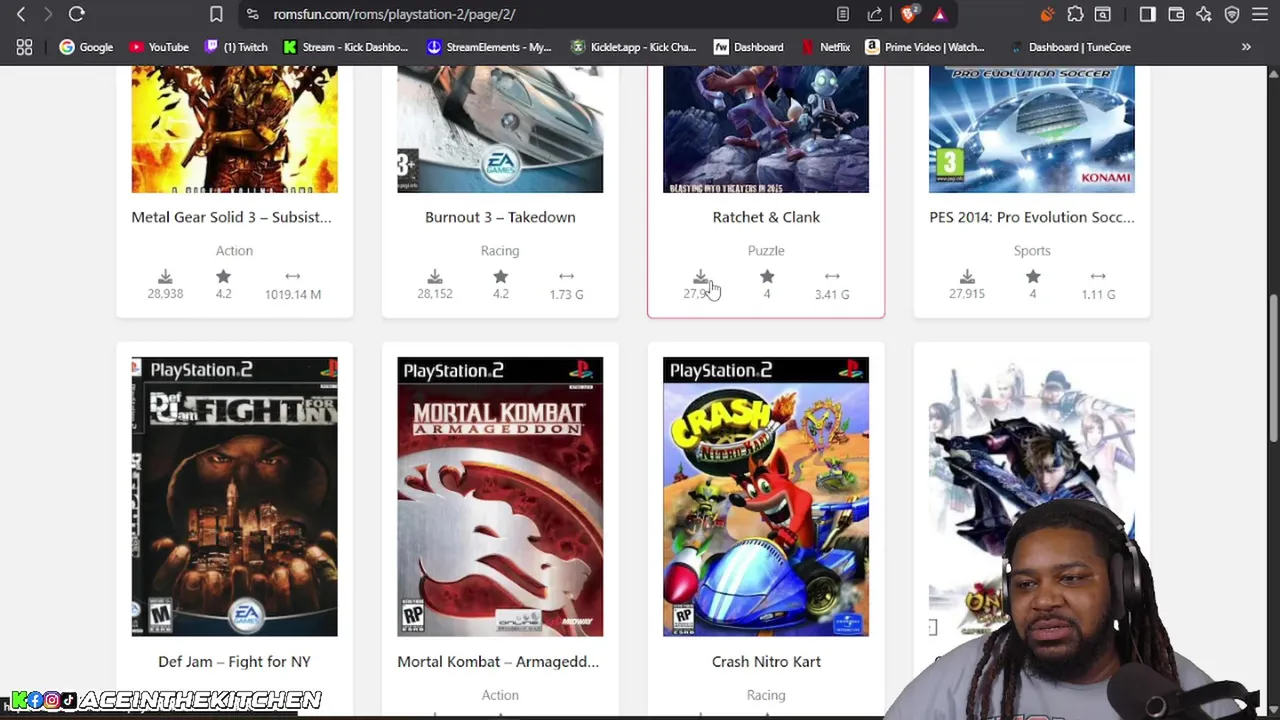Click the star rating icon under PES 2014
The image size is (1280, 720).
click(1033, 277)
